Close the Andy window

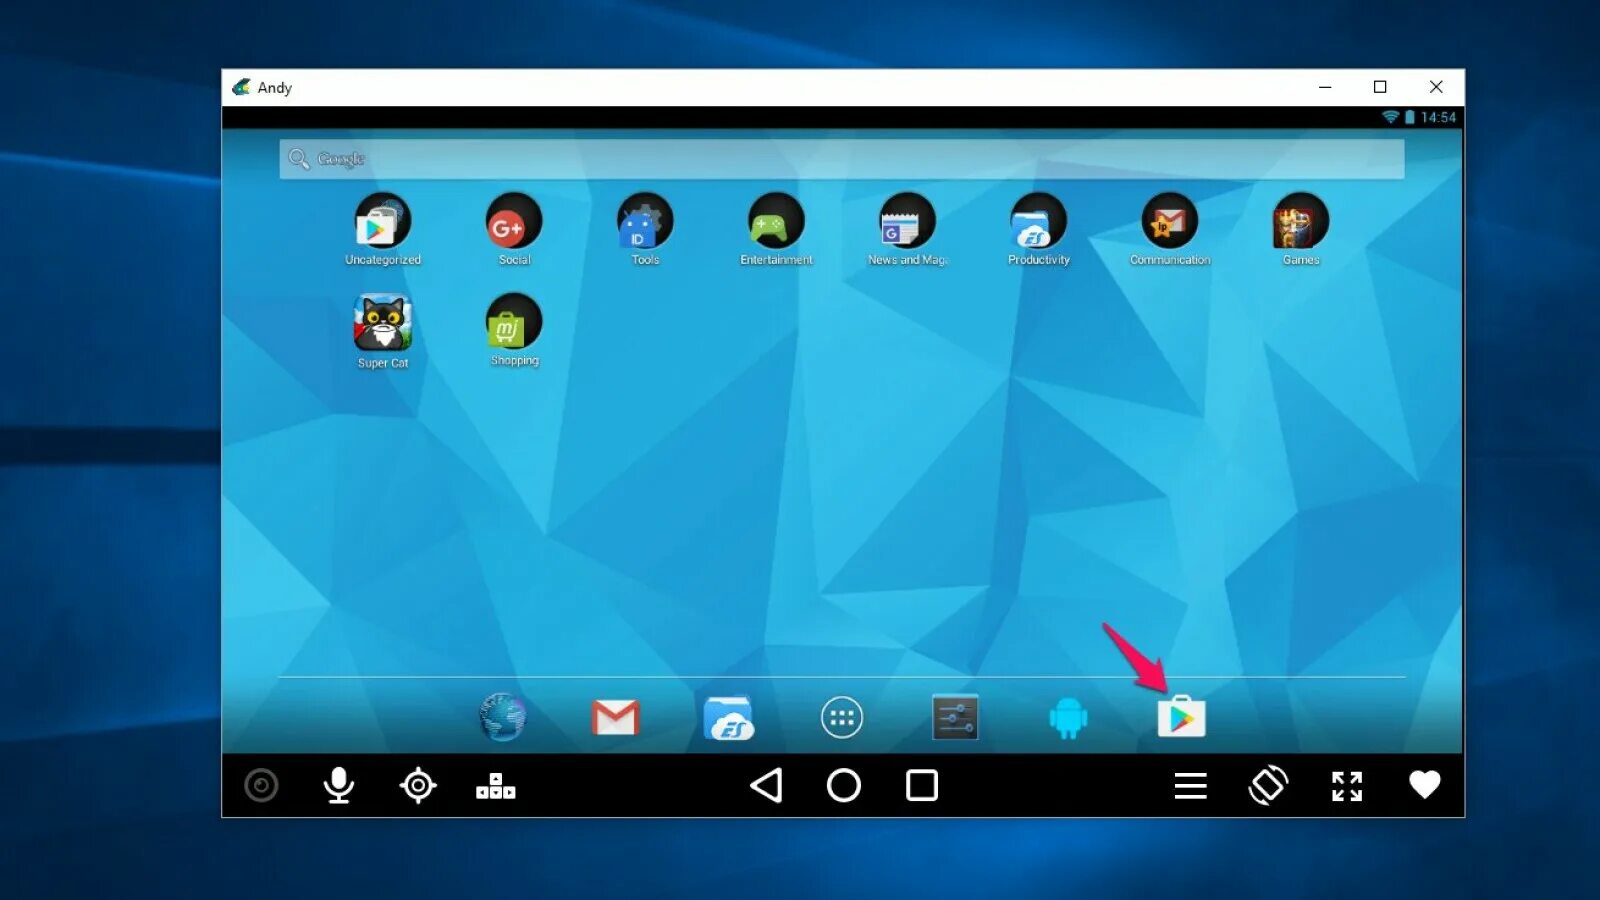click(1436, 87)
